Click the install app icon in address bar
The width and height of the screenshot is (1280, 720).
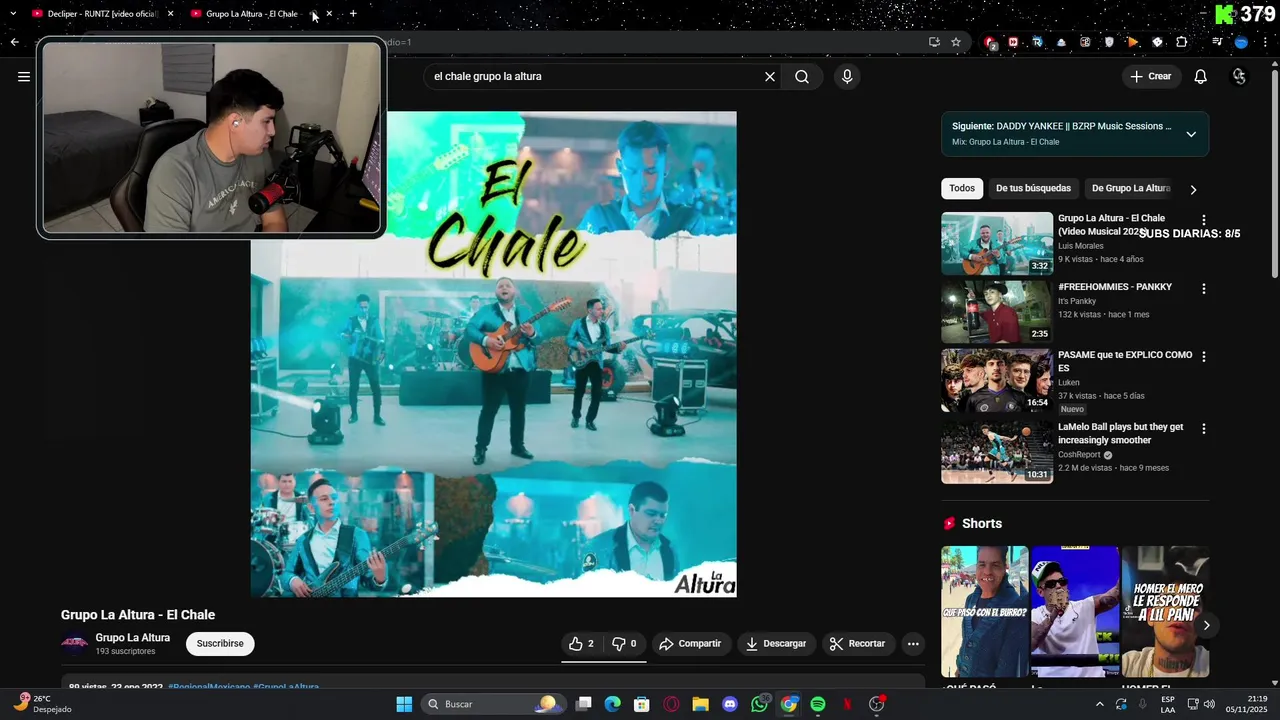(934, 42)
